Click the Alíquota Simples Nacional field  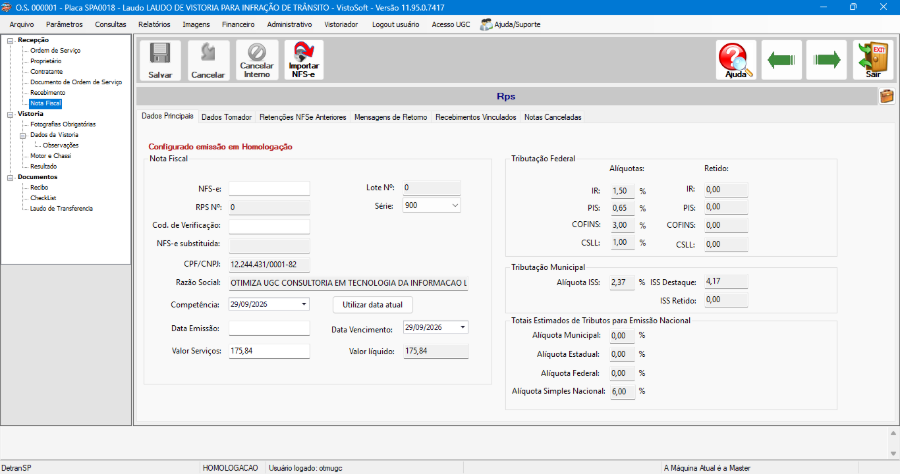(x=622, y=391)
